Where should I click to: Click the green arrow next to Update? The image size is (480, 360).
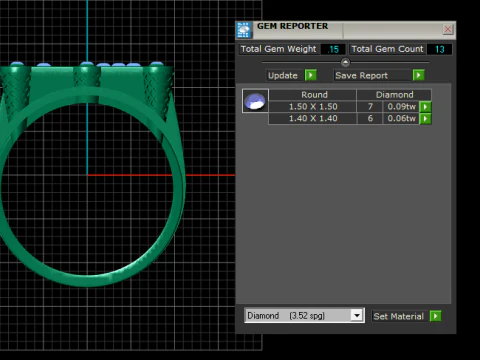coord(311,75)
